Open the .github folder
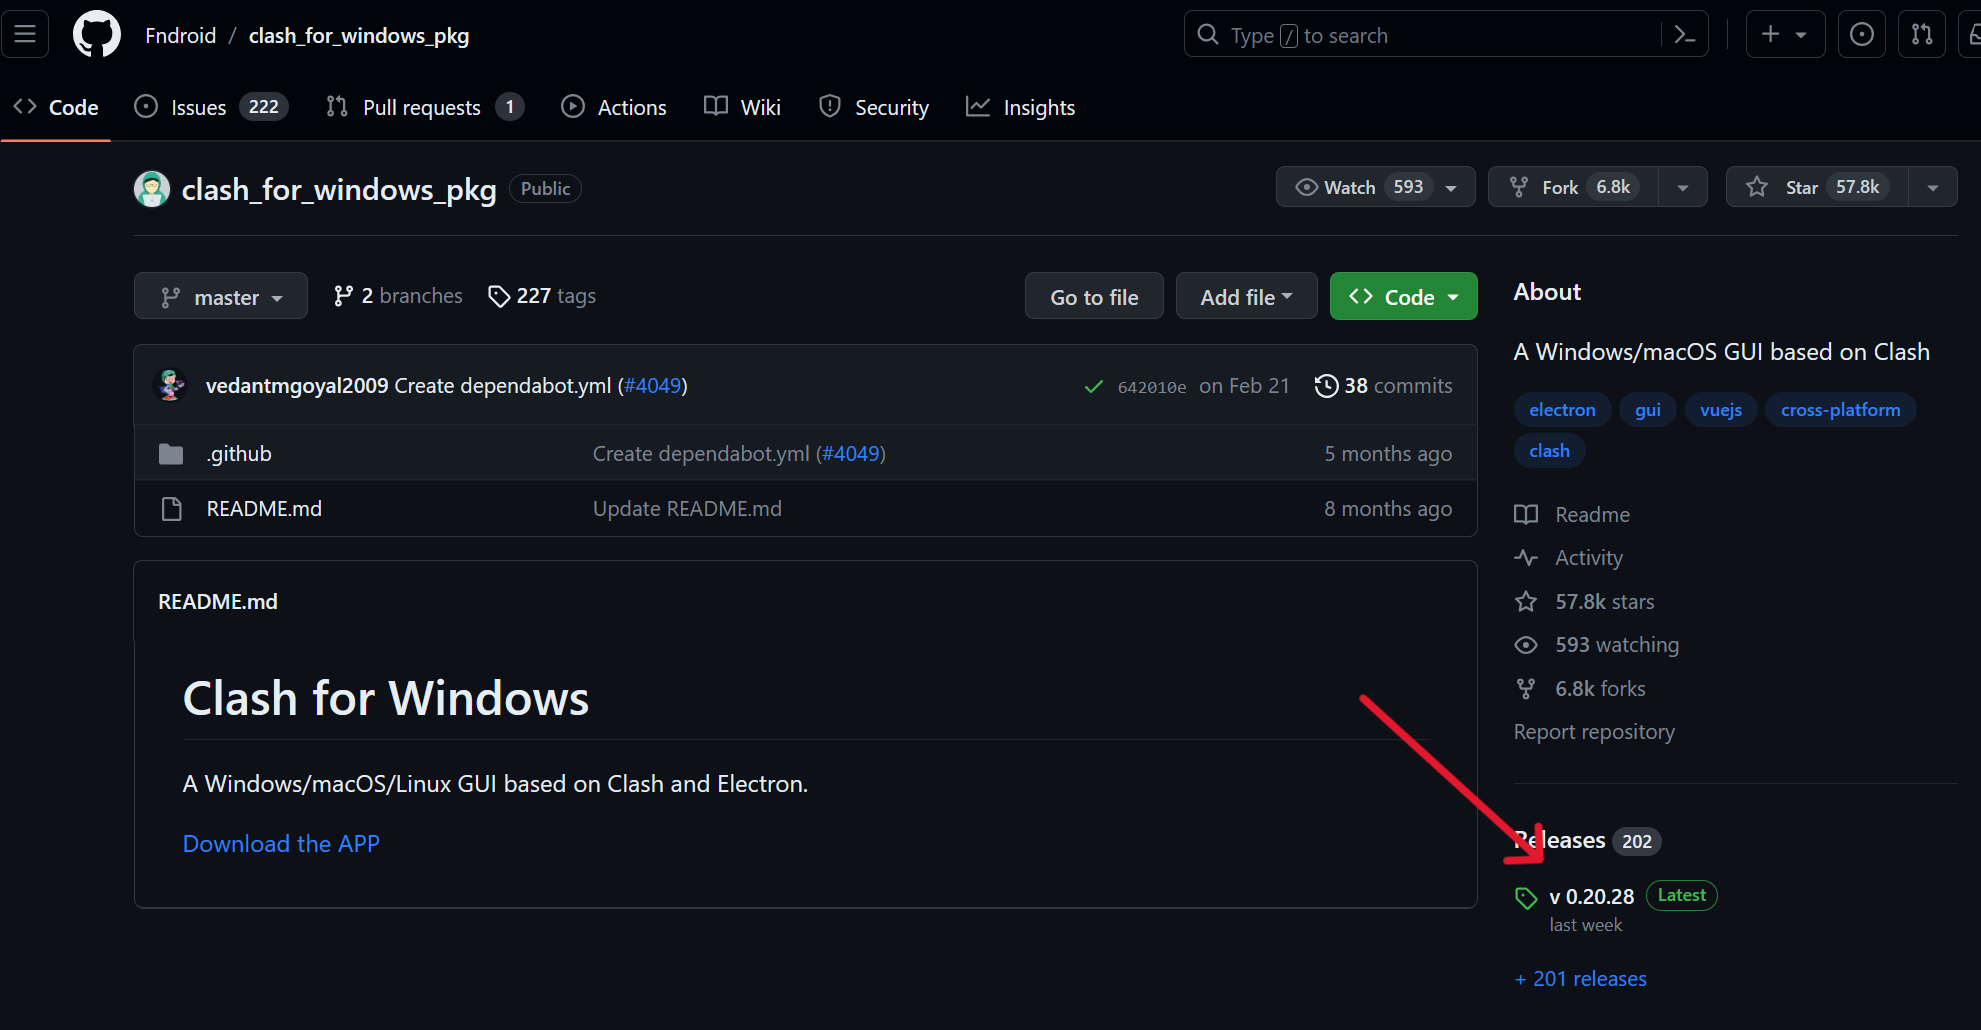 (x=239, y=454)
